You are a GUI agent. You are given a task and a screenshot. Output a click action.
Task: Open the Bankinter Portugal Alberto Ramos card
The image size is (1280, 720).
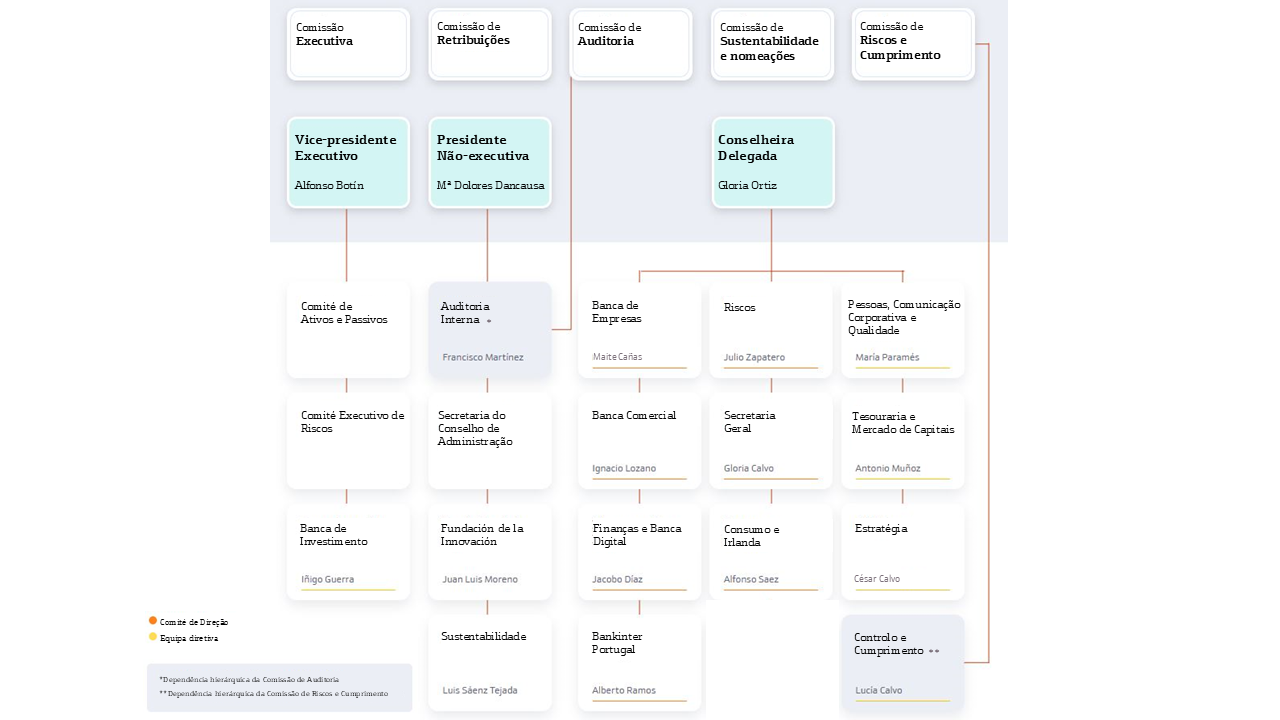[640, 663]
